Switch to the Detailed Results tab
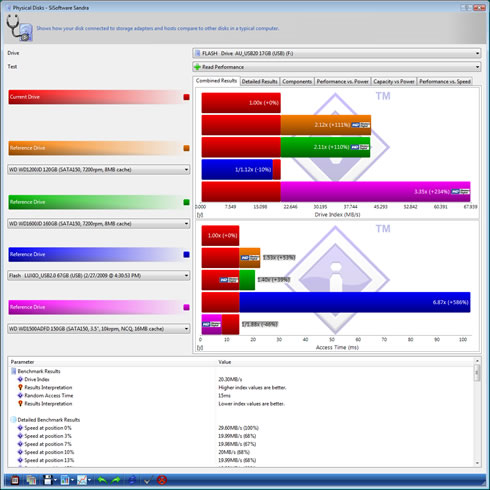This screenshot has width=490, height=490. click(x=259, y=81)
